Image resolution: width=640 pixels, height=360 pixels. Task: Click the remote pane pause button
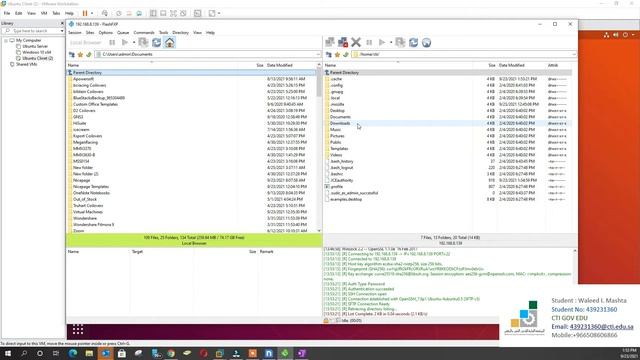click(x=369, y=42)
